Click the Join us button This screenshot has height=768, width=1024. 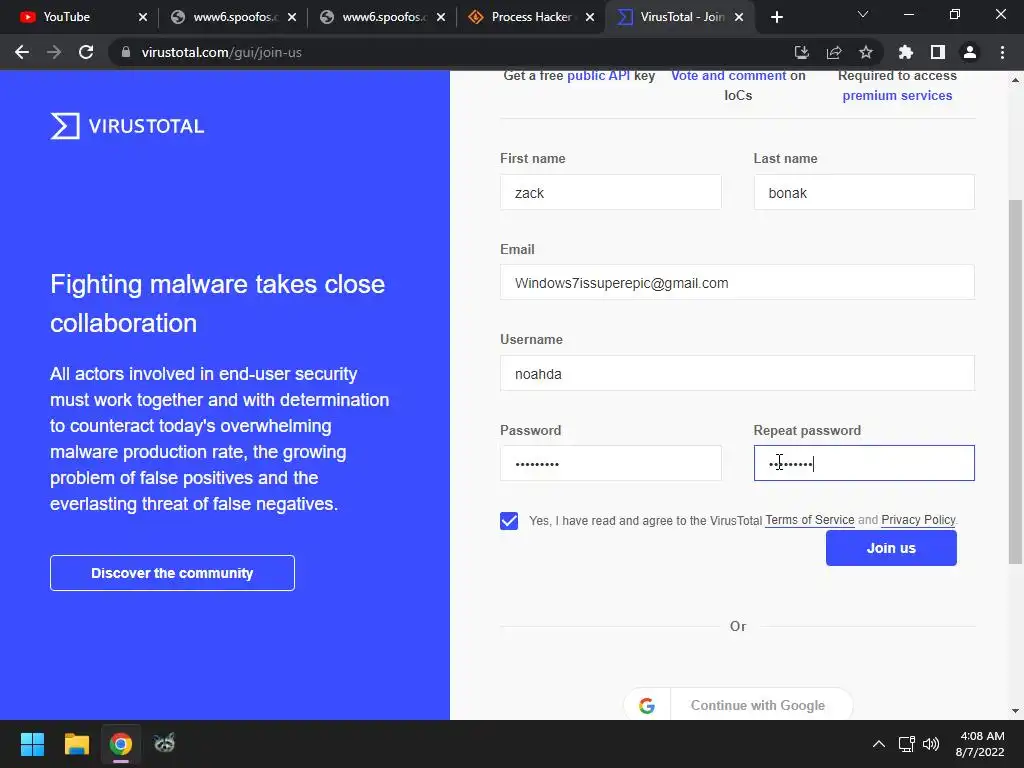(891, 548)
